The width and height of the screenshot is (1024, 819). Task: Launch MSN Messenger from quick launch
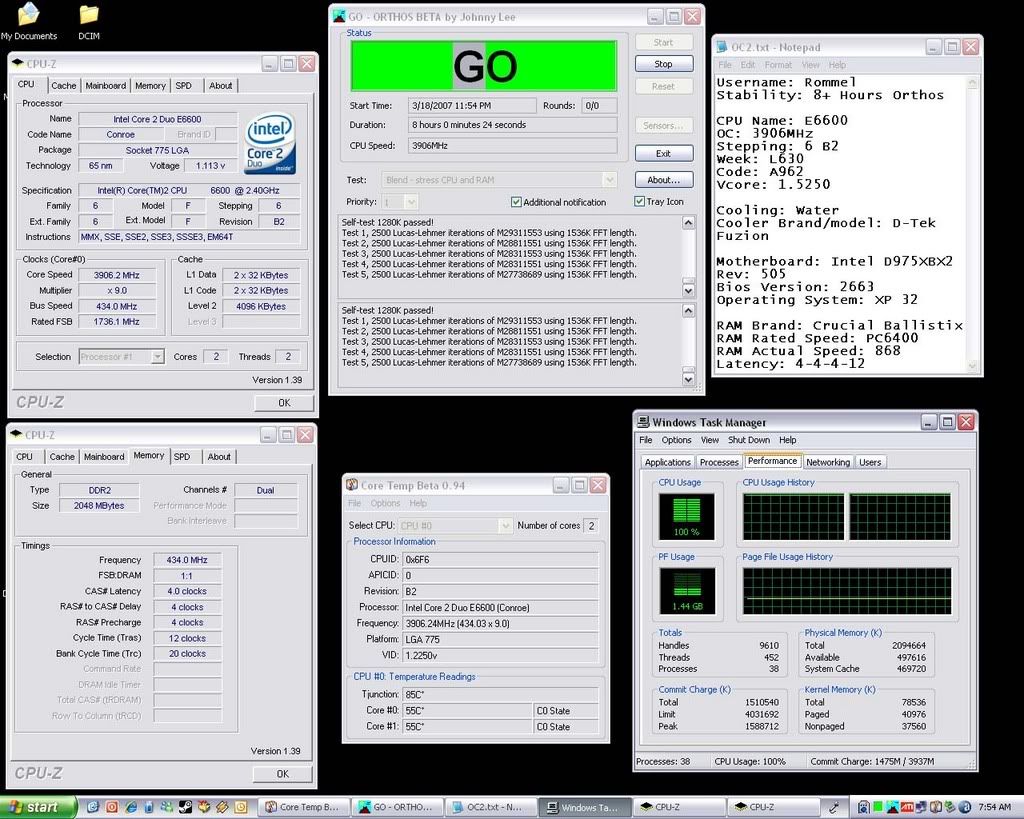tap(167, 807)
